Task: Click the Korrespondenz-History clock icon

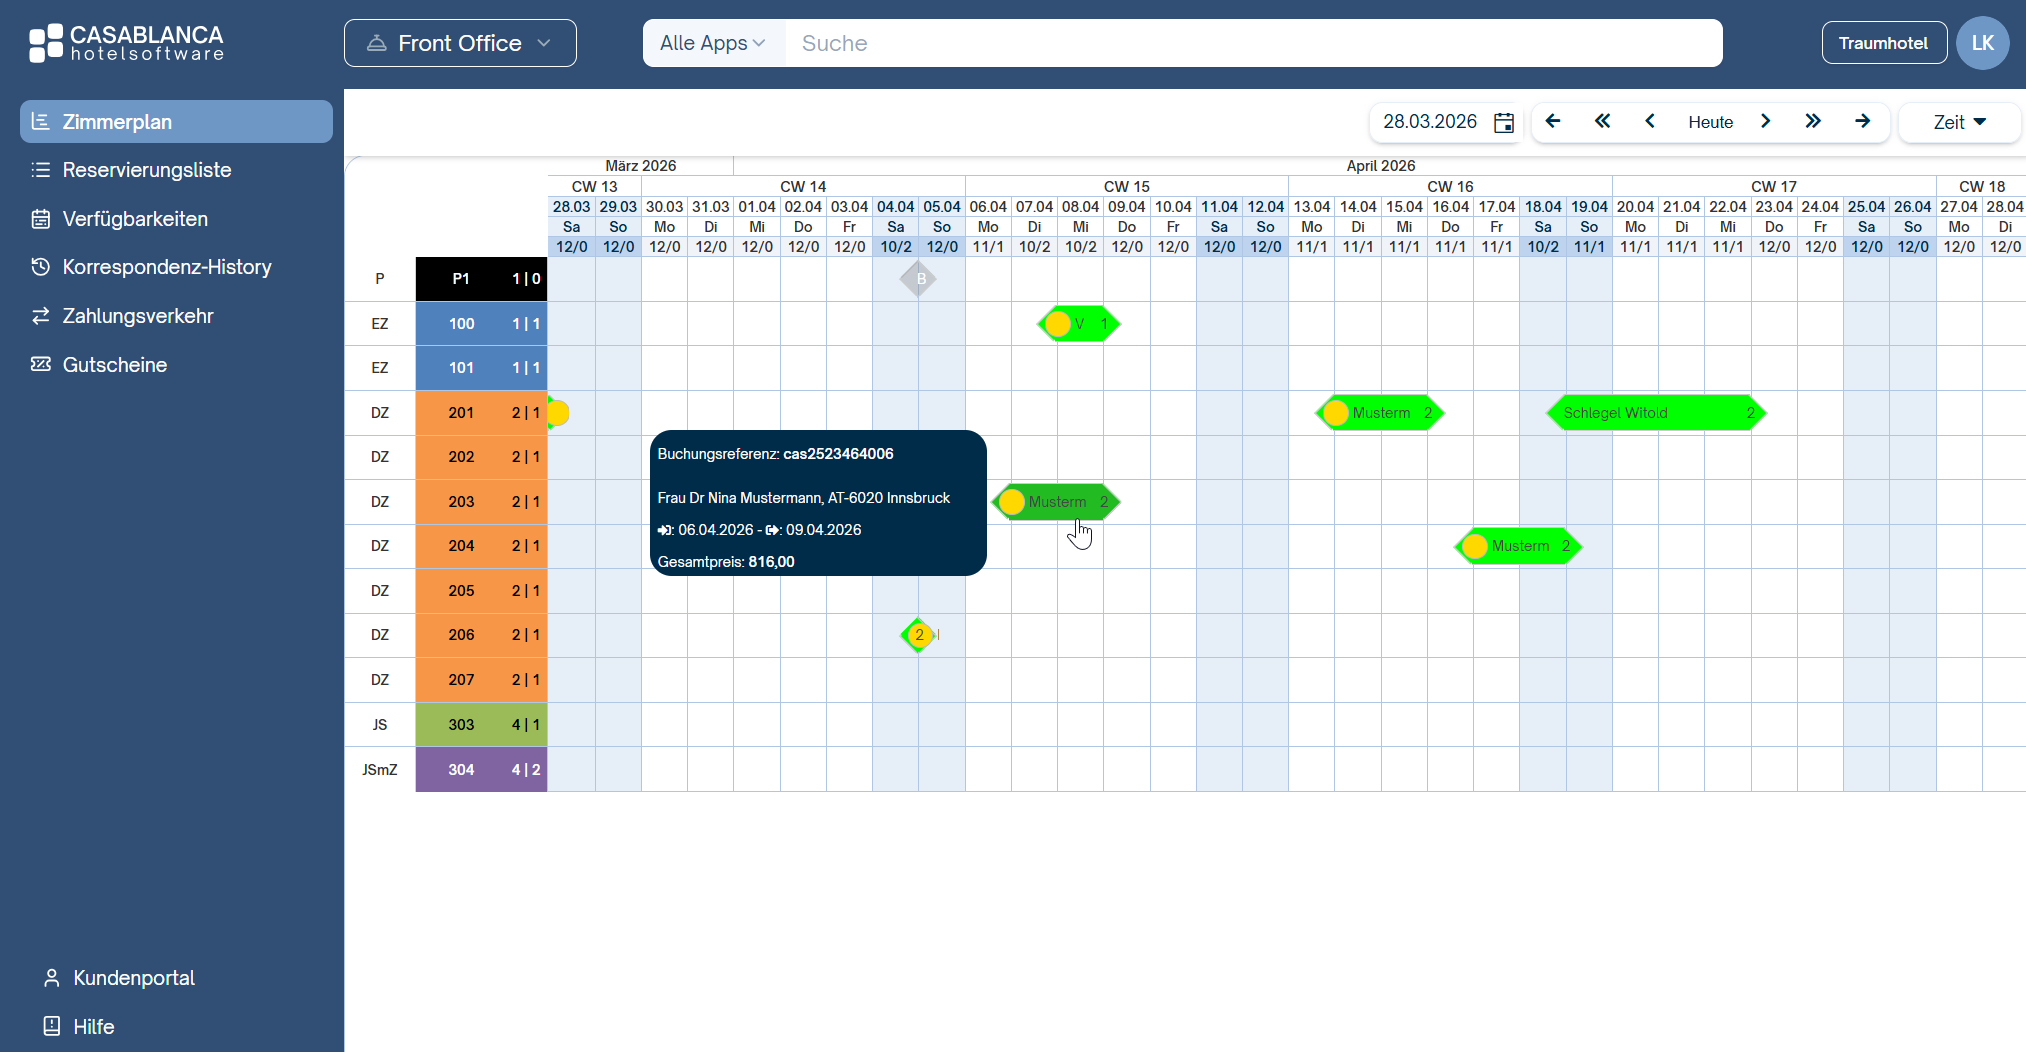Action: [40, 267]
